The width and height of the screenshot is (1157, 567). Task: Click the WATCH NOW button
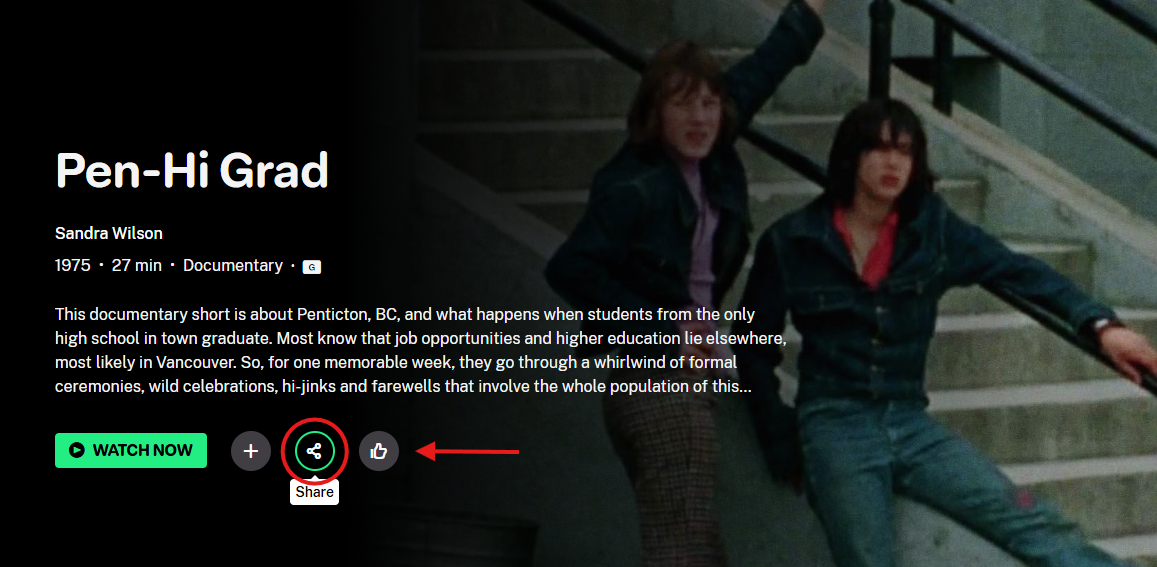[x=131, y=450]
